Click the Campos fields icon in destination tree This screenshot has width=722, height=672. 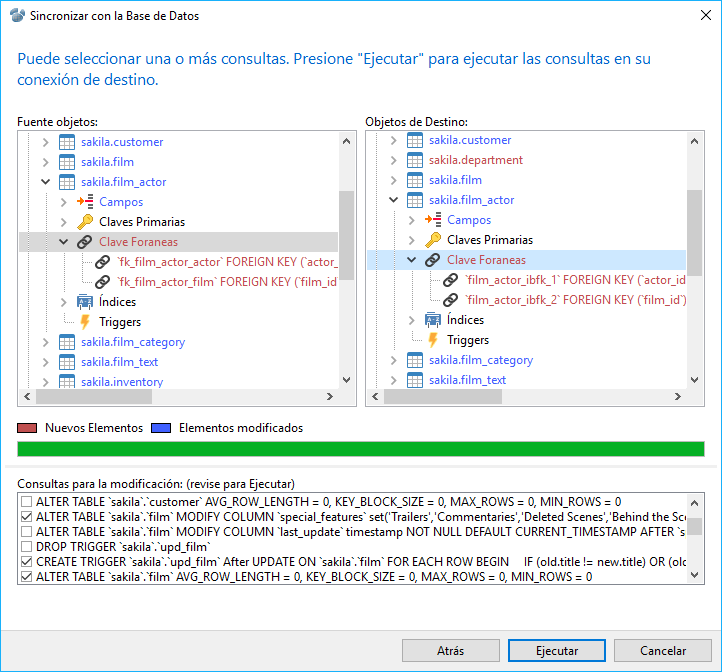coord(433,220)
